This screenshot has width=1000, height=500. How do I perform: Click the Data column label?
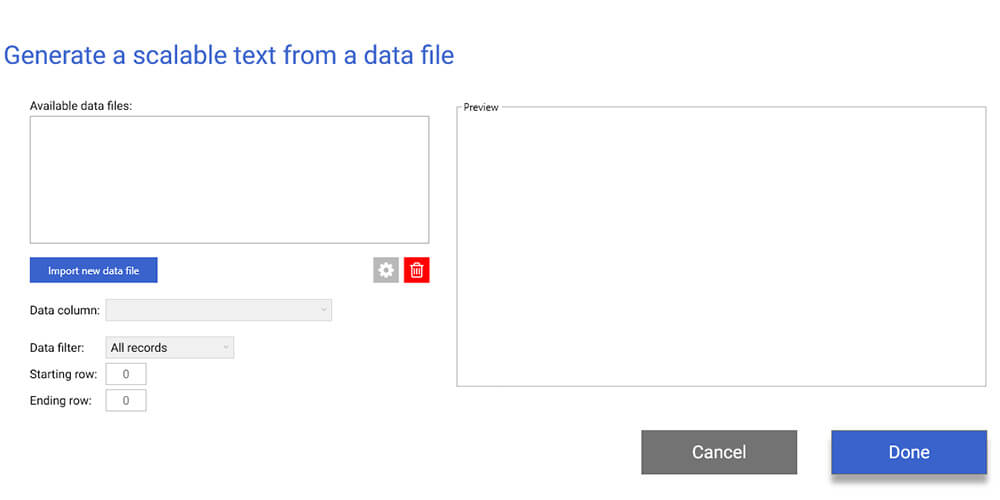(64, 311)
